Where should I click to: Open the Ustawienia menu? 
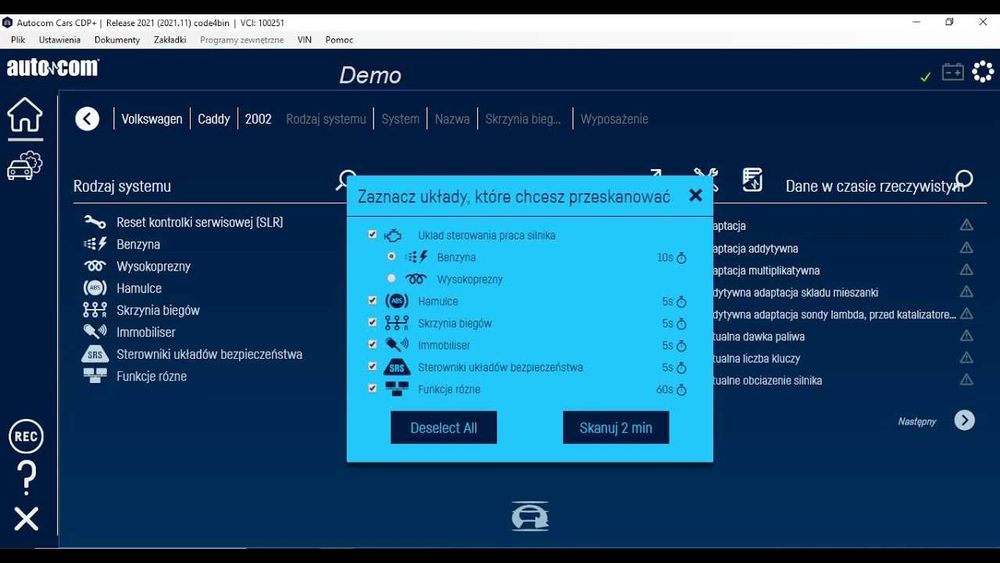pyautogui.click(x=59, y=40)
